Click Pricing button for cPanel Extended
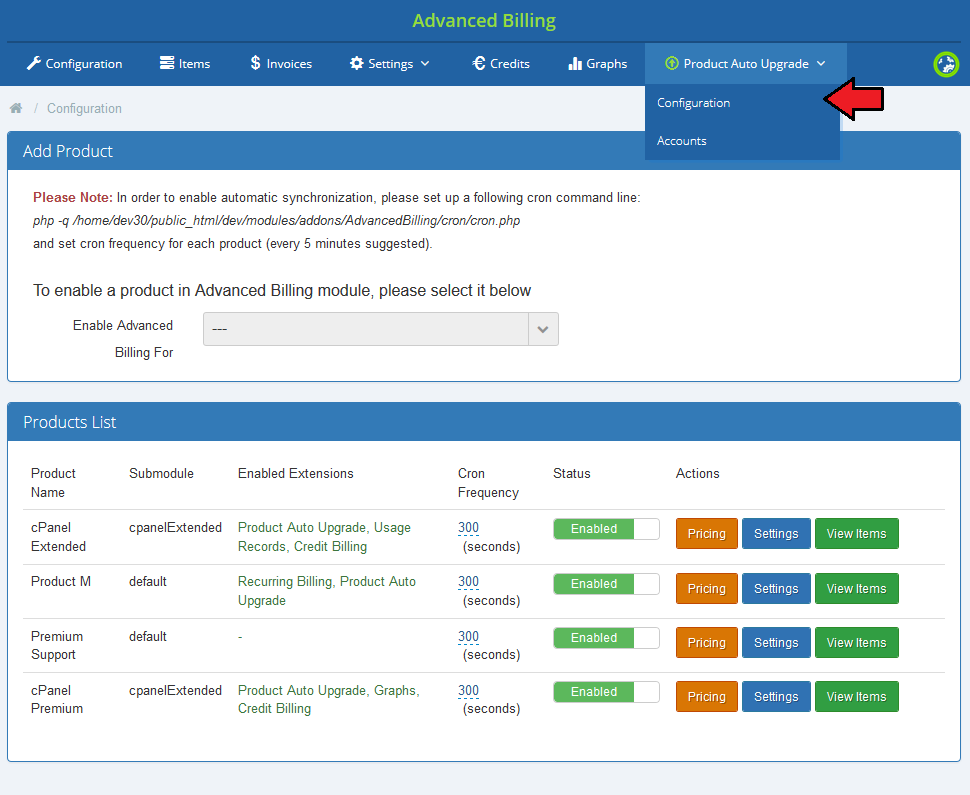The width and height of the screenshot is (970, 795). point(706,533)
